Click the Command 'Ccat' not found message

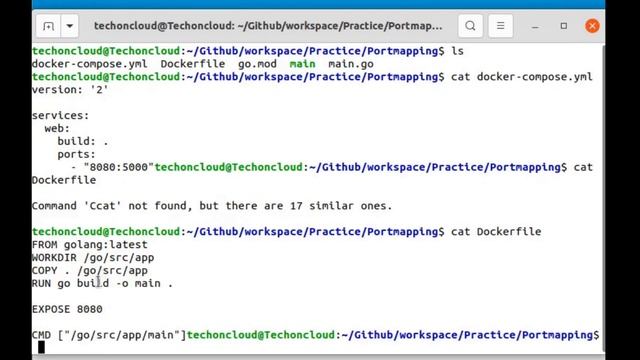coord(212,206)
